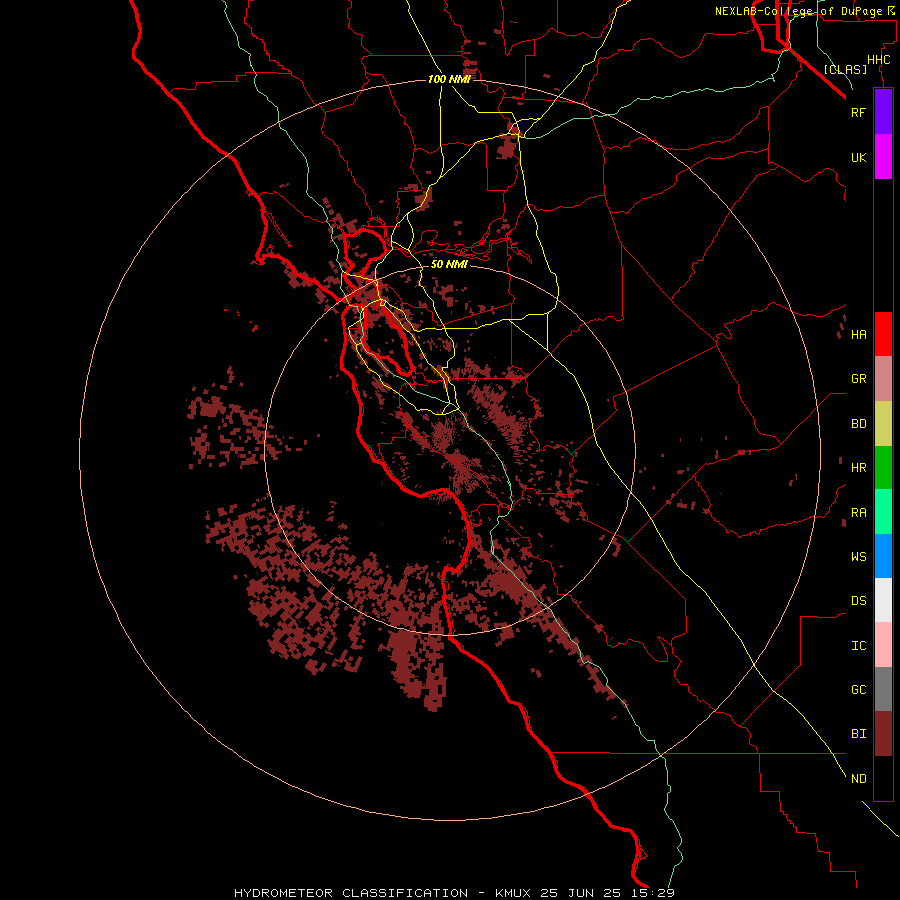Select the dusty pink GR legend swatch
Image resolution: width=900 pixels, height=900 pixels.
click(883, 379)
